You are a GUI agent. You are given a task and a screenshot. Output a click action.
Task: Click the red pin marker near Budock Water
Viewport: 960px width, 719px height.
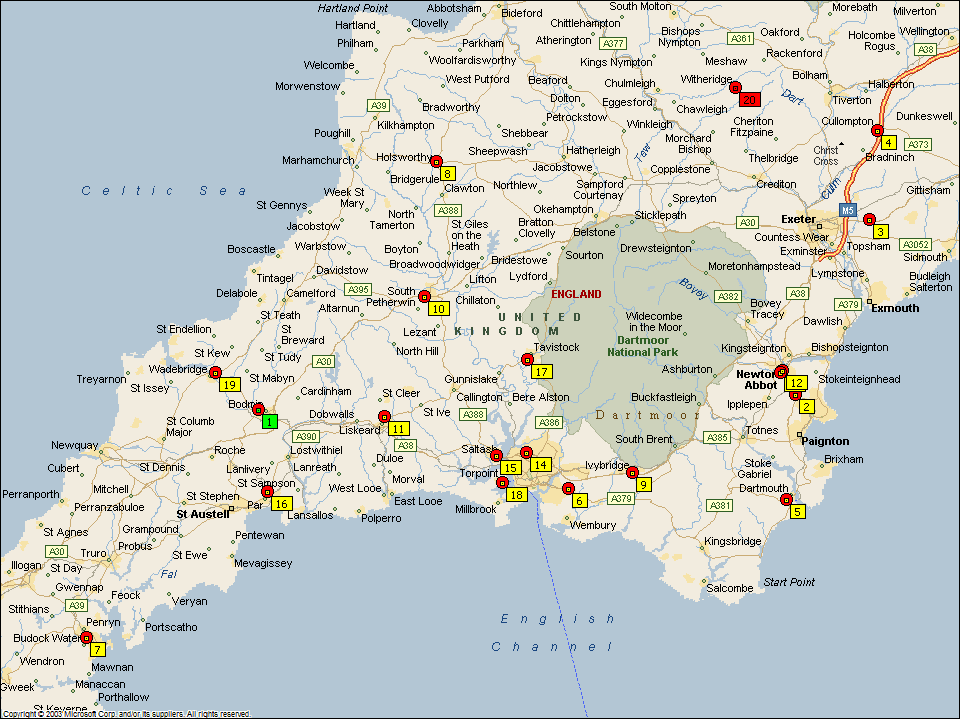coord(87,637)
